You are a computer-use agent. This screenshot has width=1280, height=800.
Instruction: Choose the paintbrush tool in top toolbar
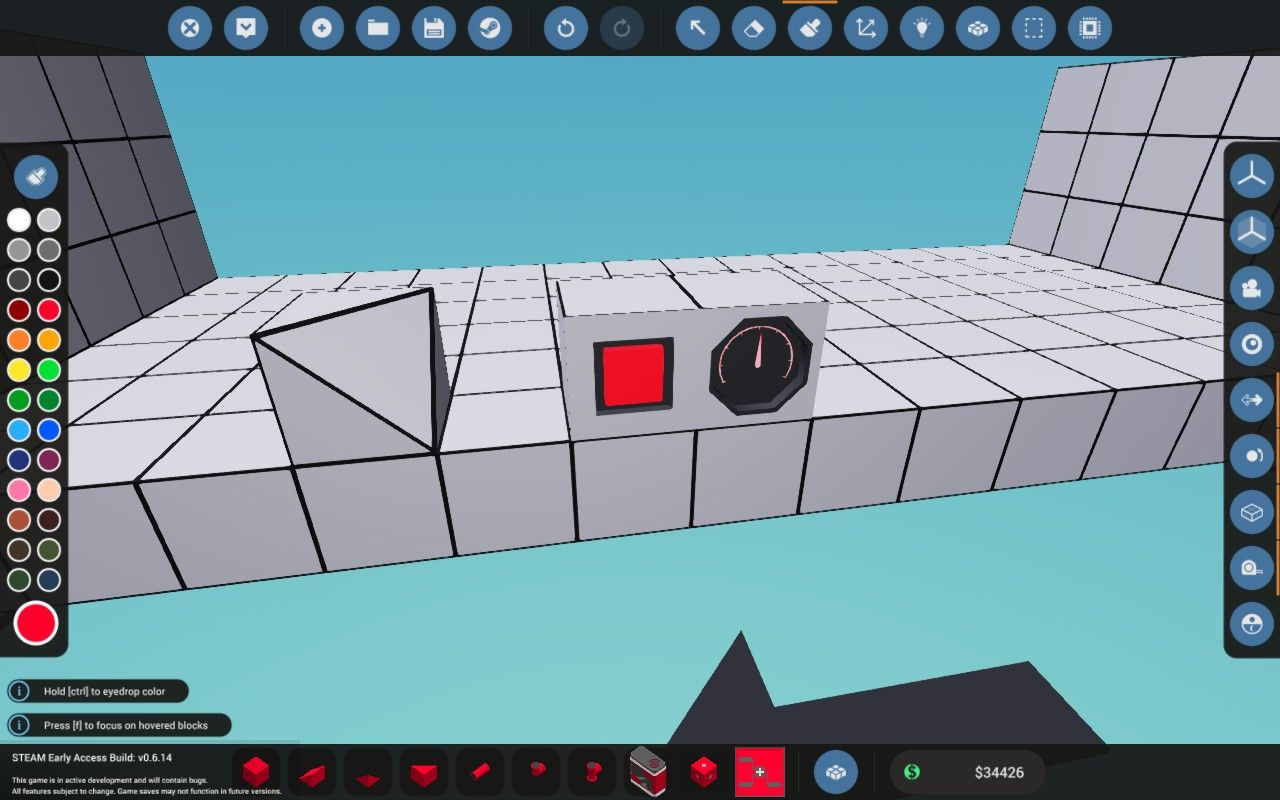[x=810, y=28]
